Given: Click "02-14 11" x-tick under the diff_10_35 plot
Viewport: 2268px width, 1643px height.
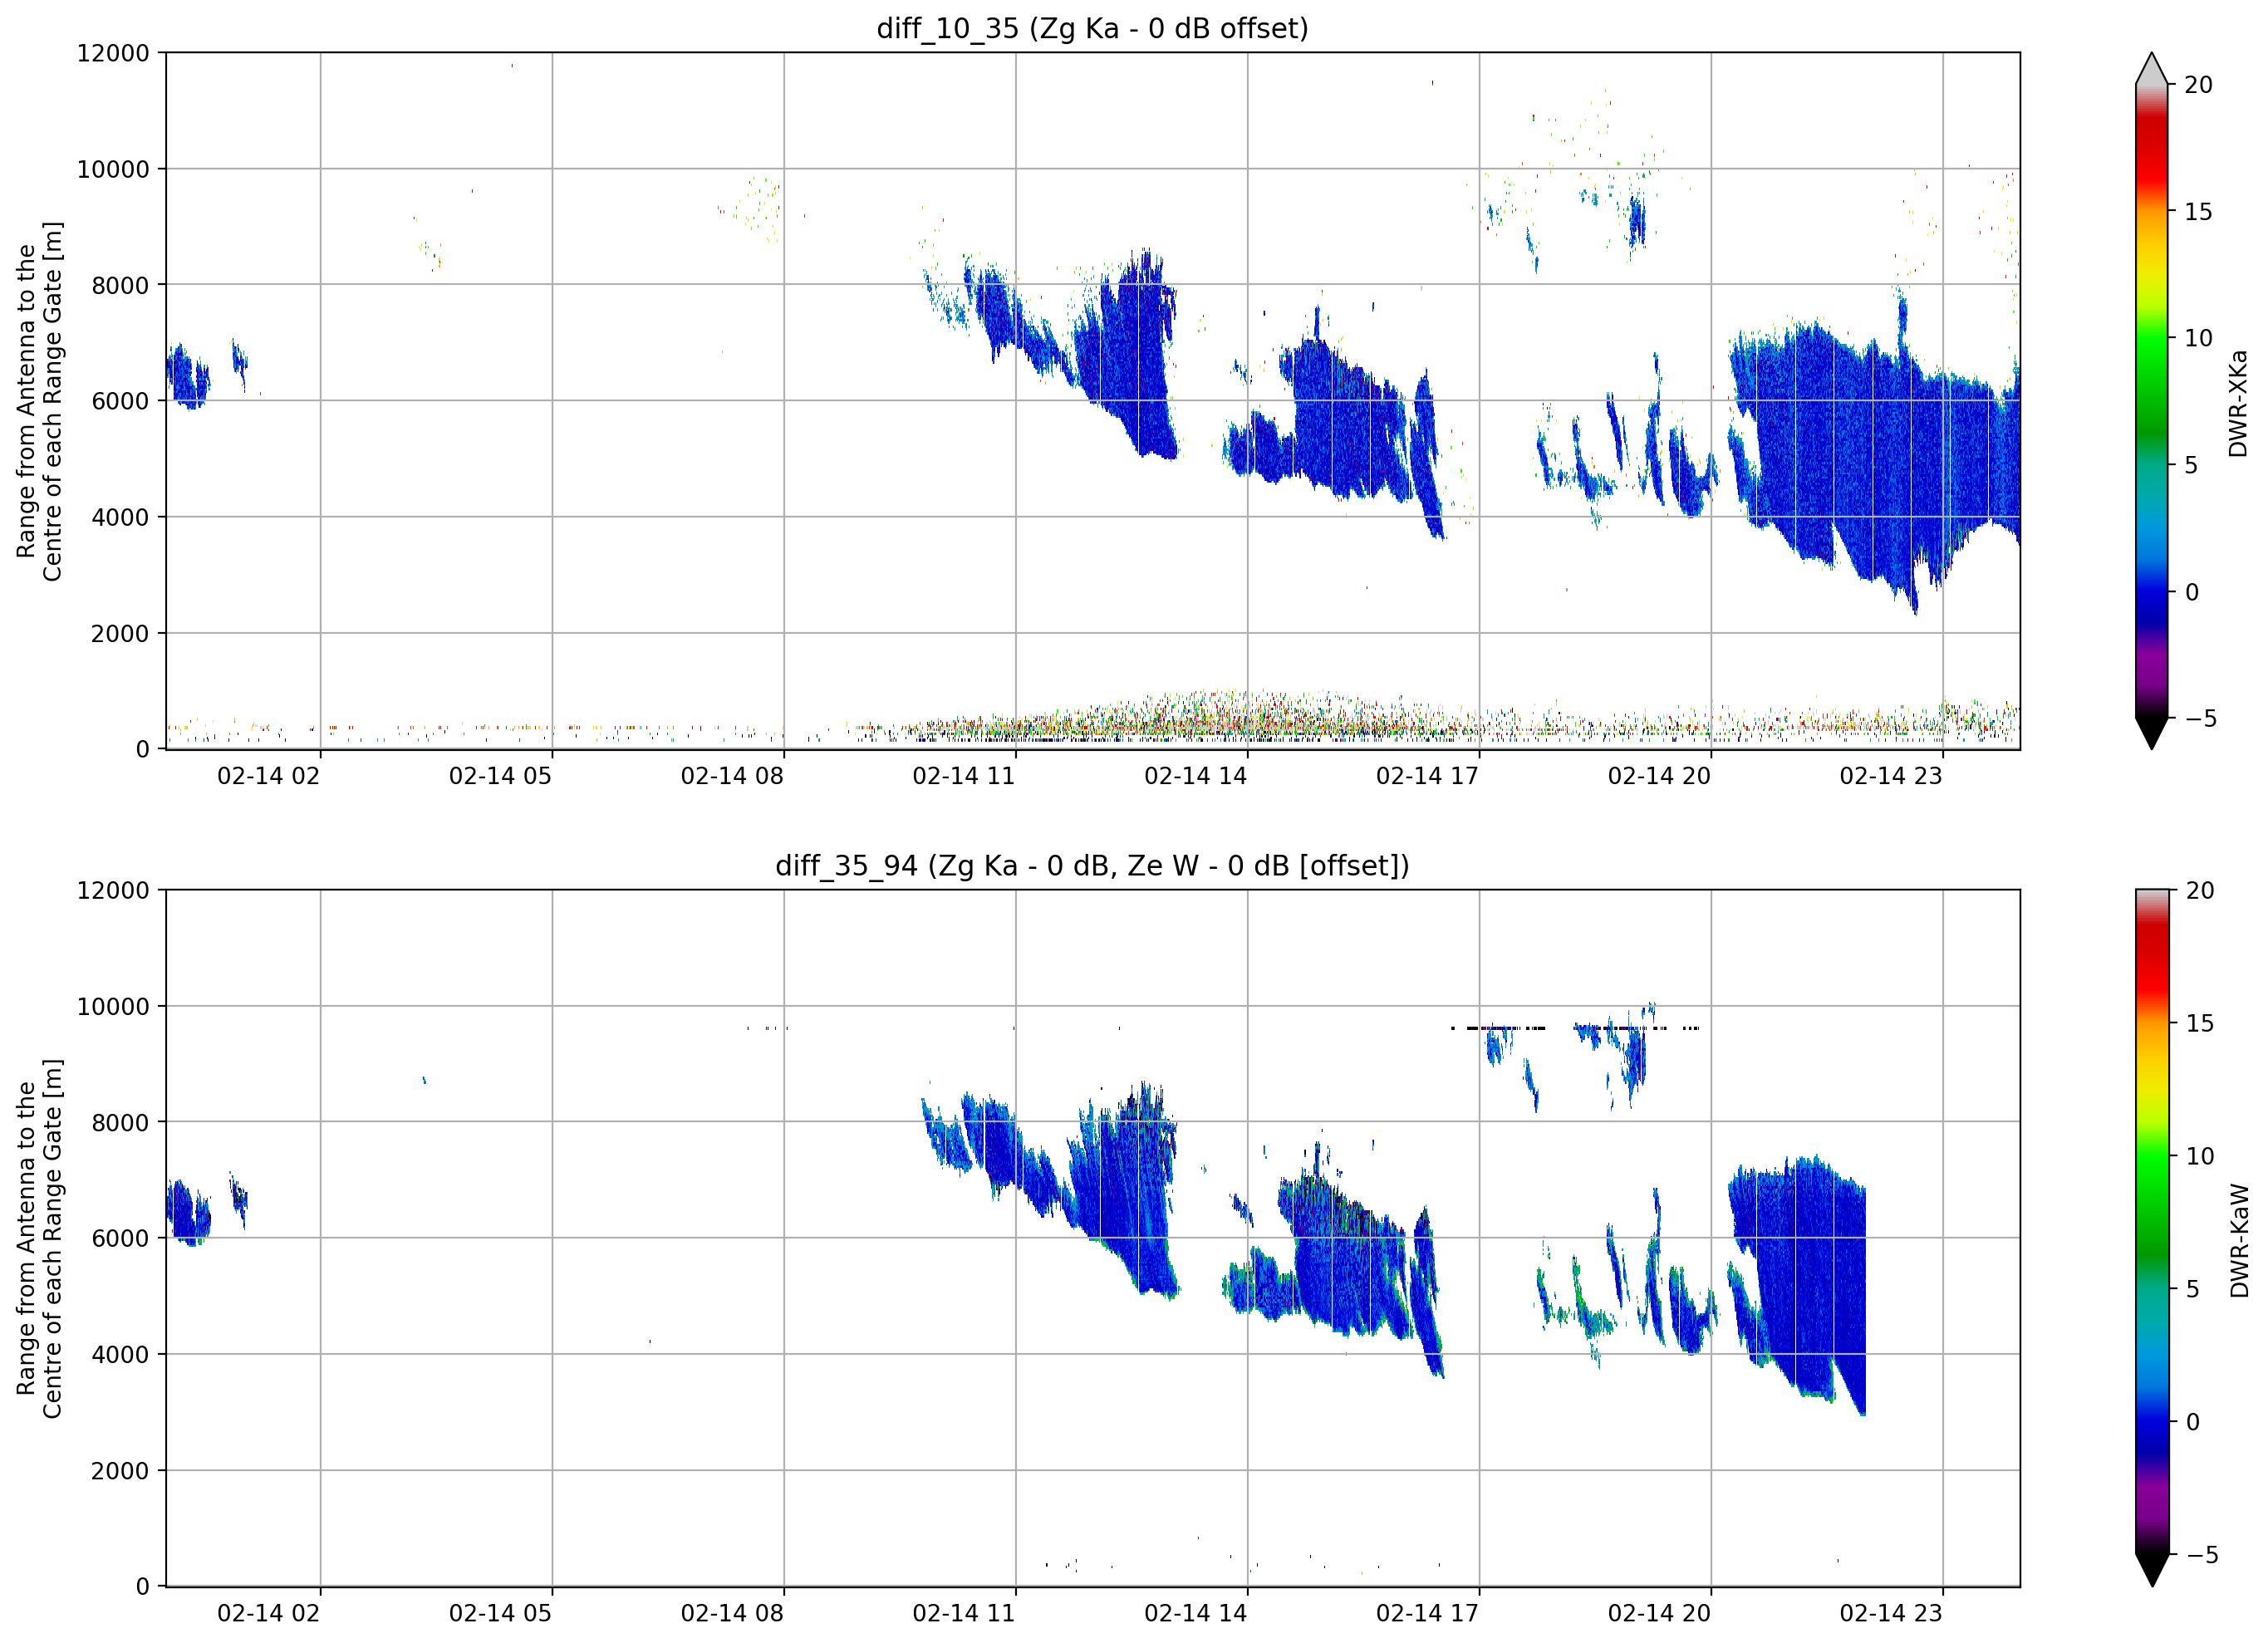Looking at the screenshot, I should tap(964, 776).
